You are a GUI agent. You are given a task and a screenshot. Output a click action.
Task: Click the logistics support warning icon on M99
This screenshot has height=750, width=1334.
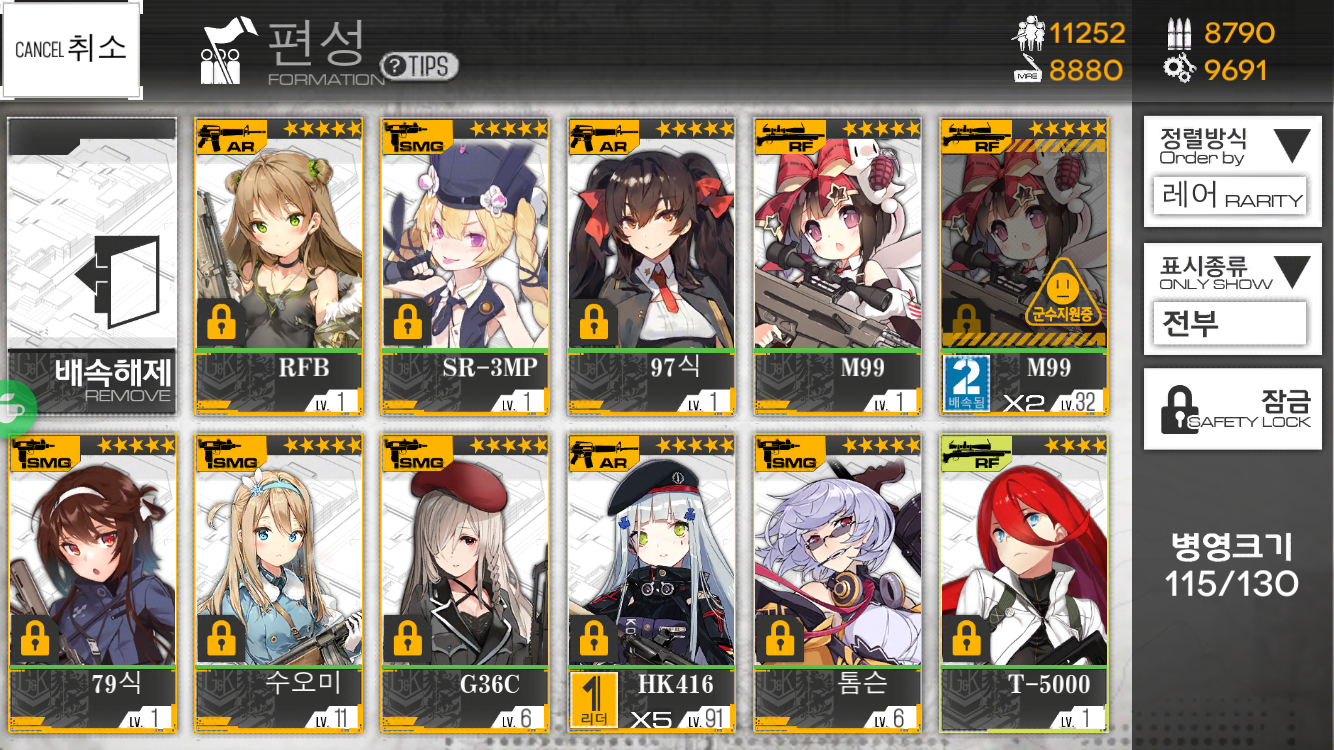1064,293
